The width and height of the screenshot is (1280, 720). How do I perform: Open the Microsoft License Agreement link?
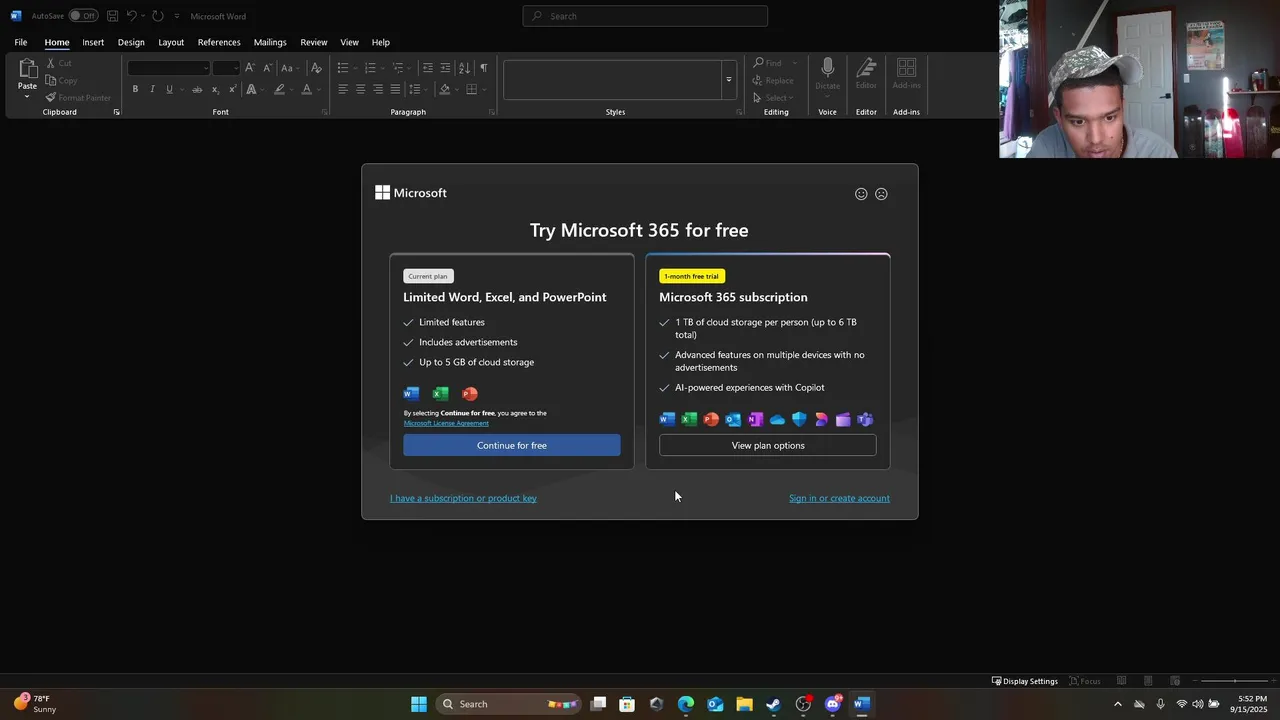(x=446, y=423)
